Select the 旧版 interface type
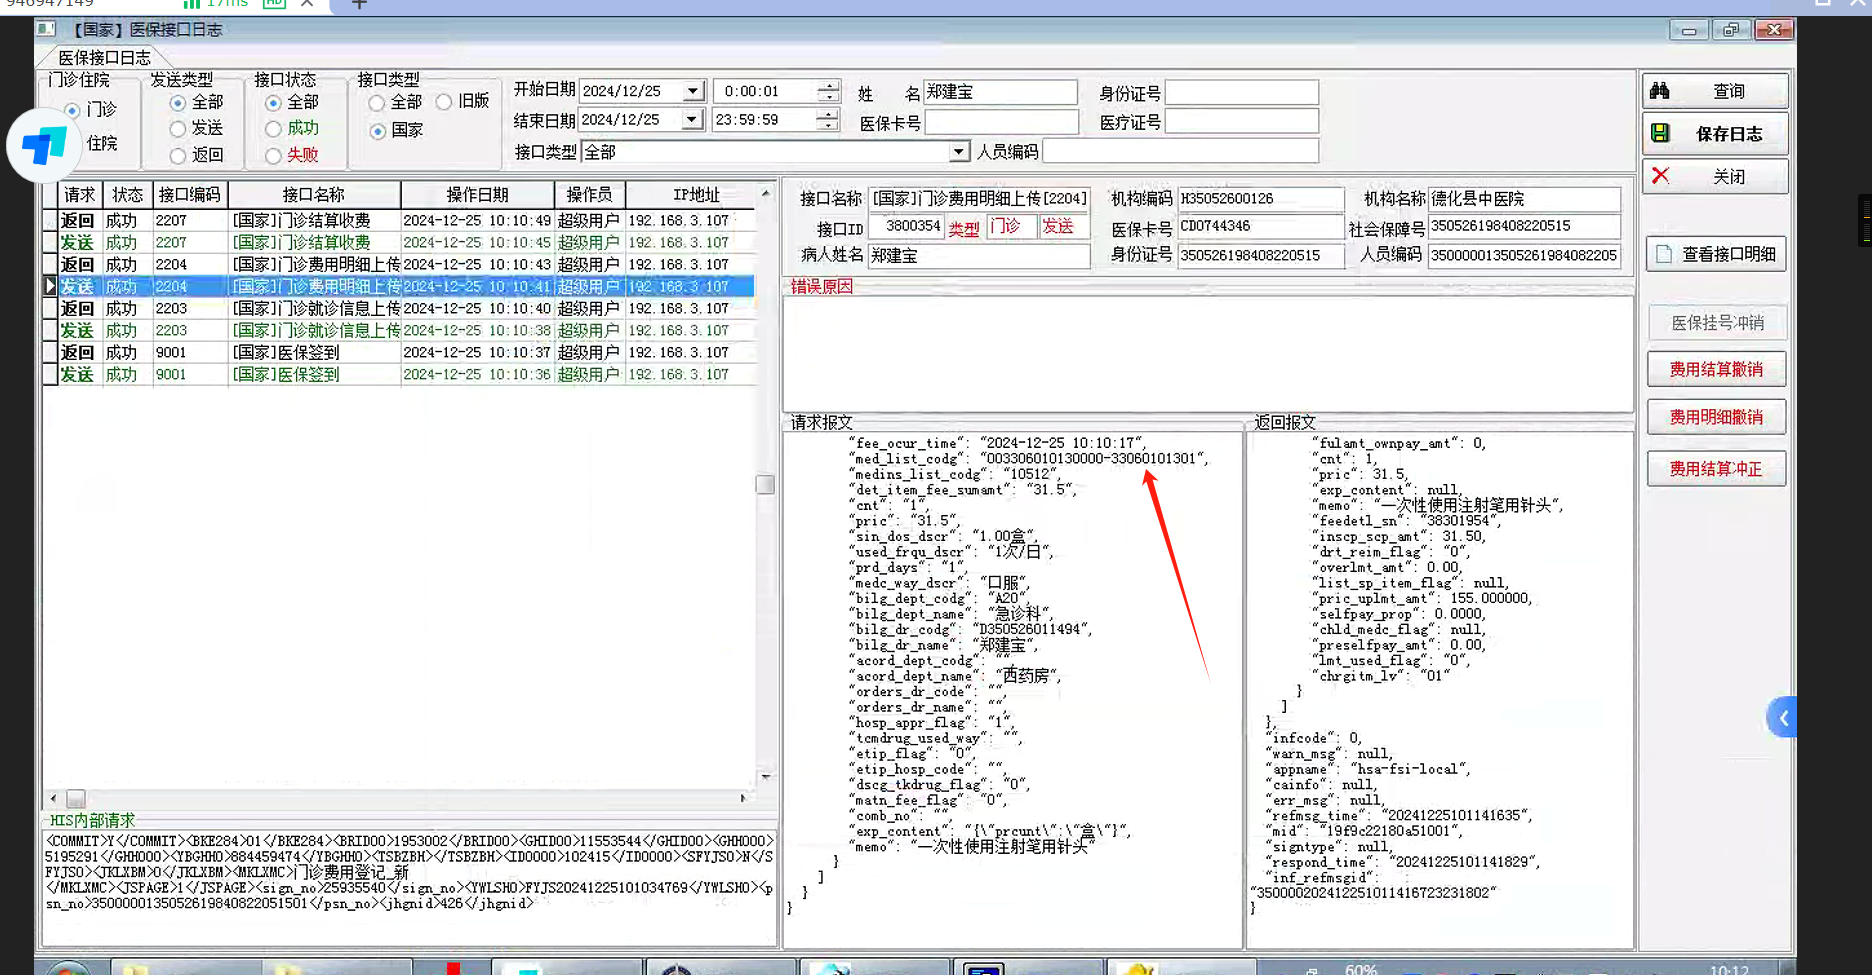1872x975 pixels. point(444,102)
